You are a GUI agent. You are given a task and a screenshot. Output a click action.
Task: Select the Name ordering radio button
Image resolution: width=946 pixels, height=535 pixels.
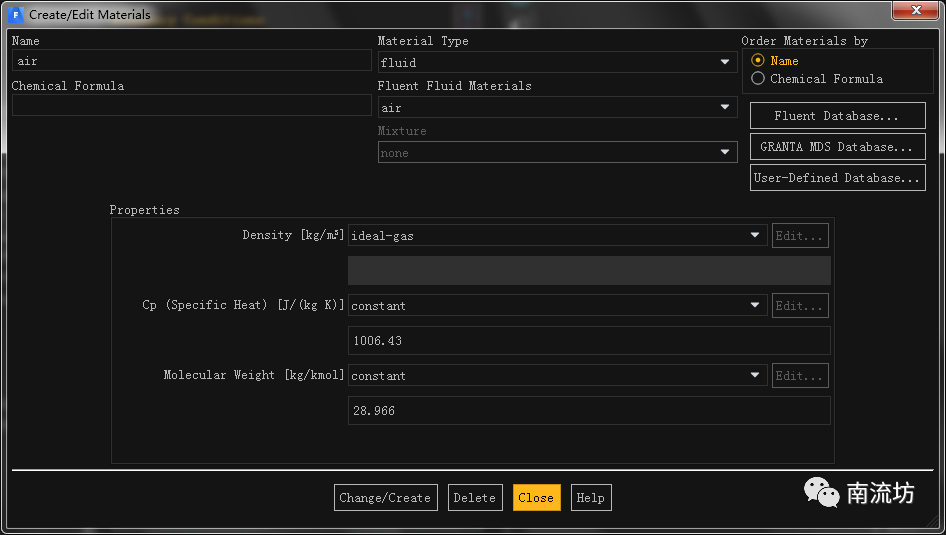[758, 60]
